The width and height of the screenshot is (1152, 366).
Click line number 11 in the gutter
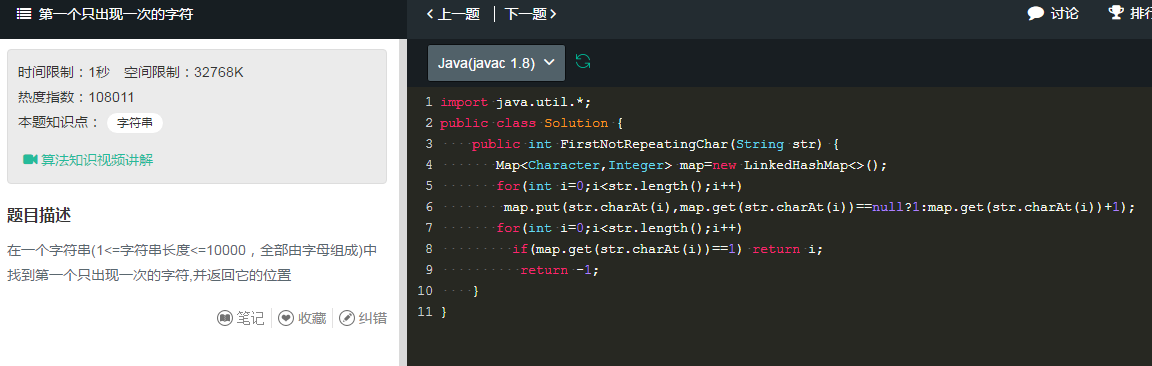coord(425,312)
